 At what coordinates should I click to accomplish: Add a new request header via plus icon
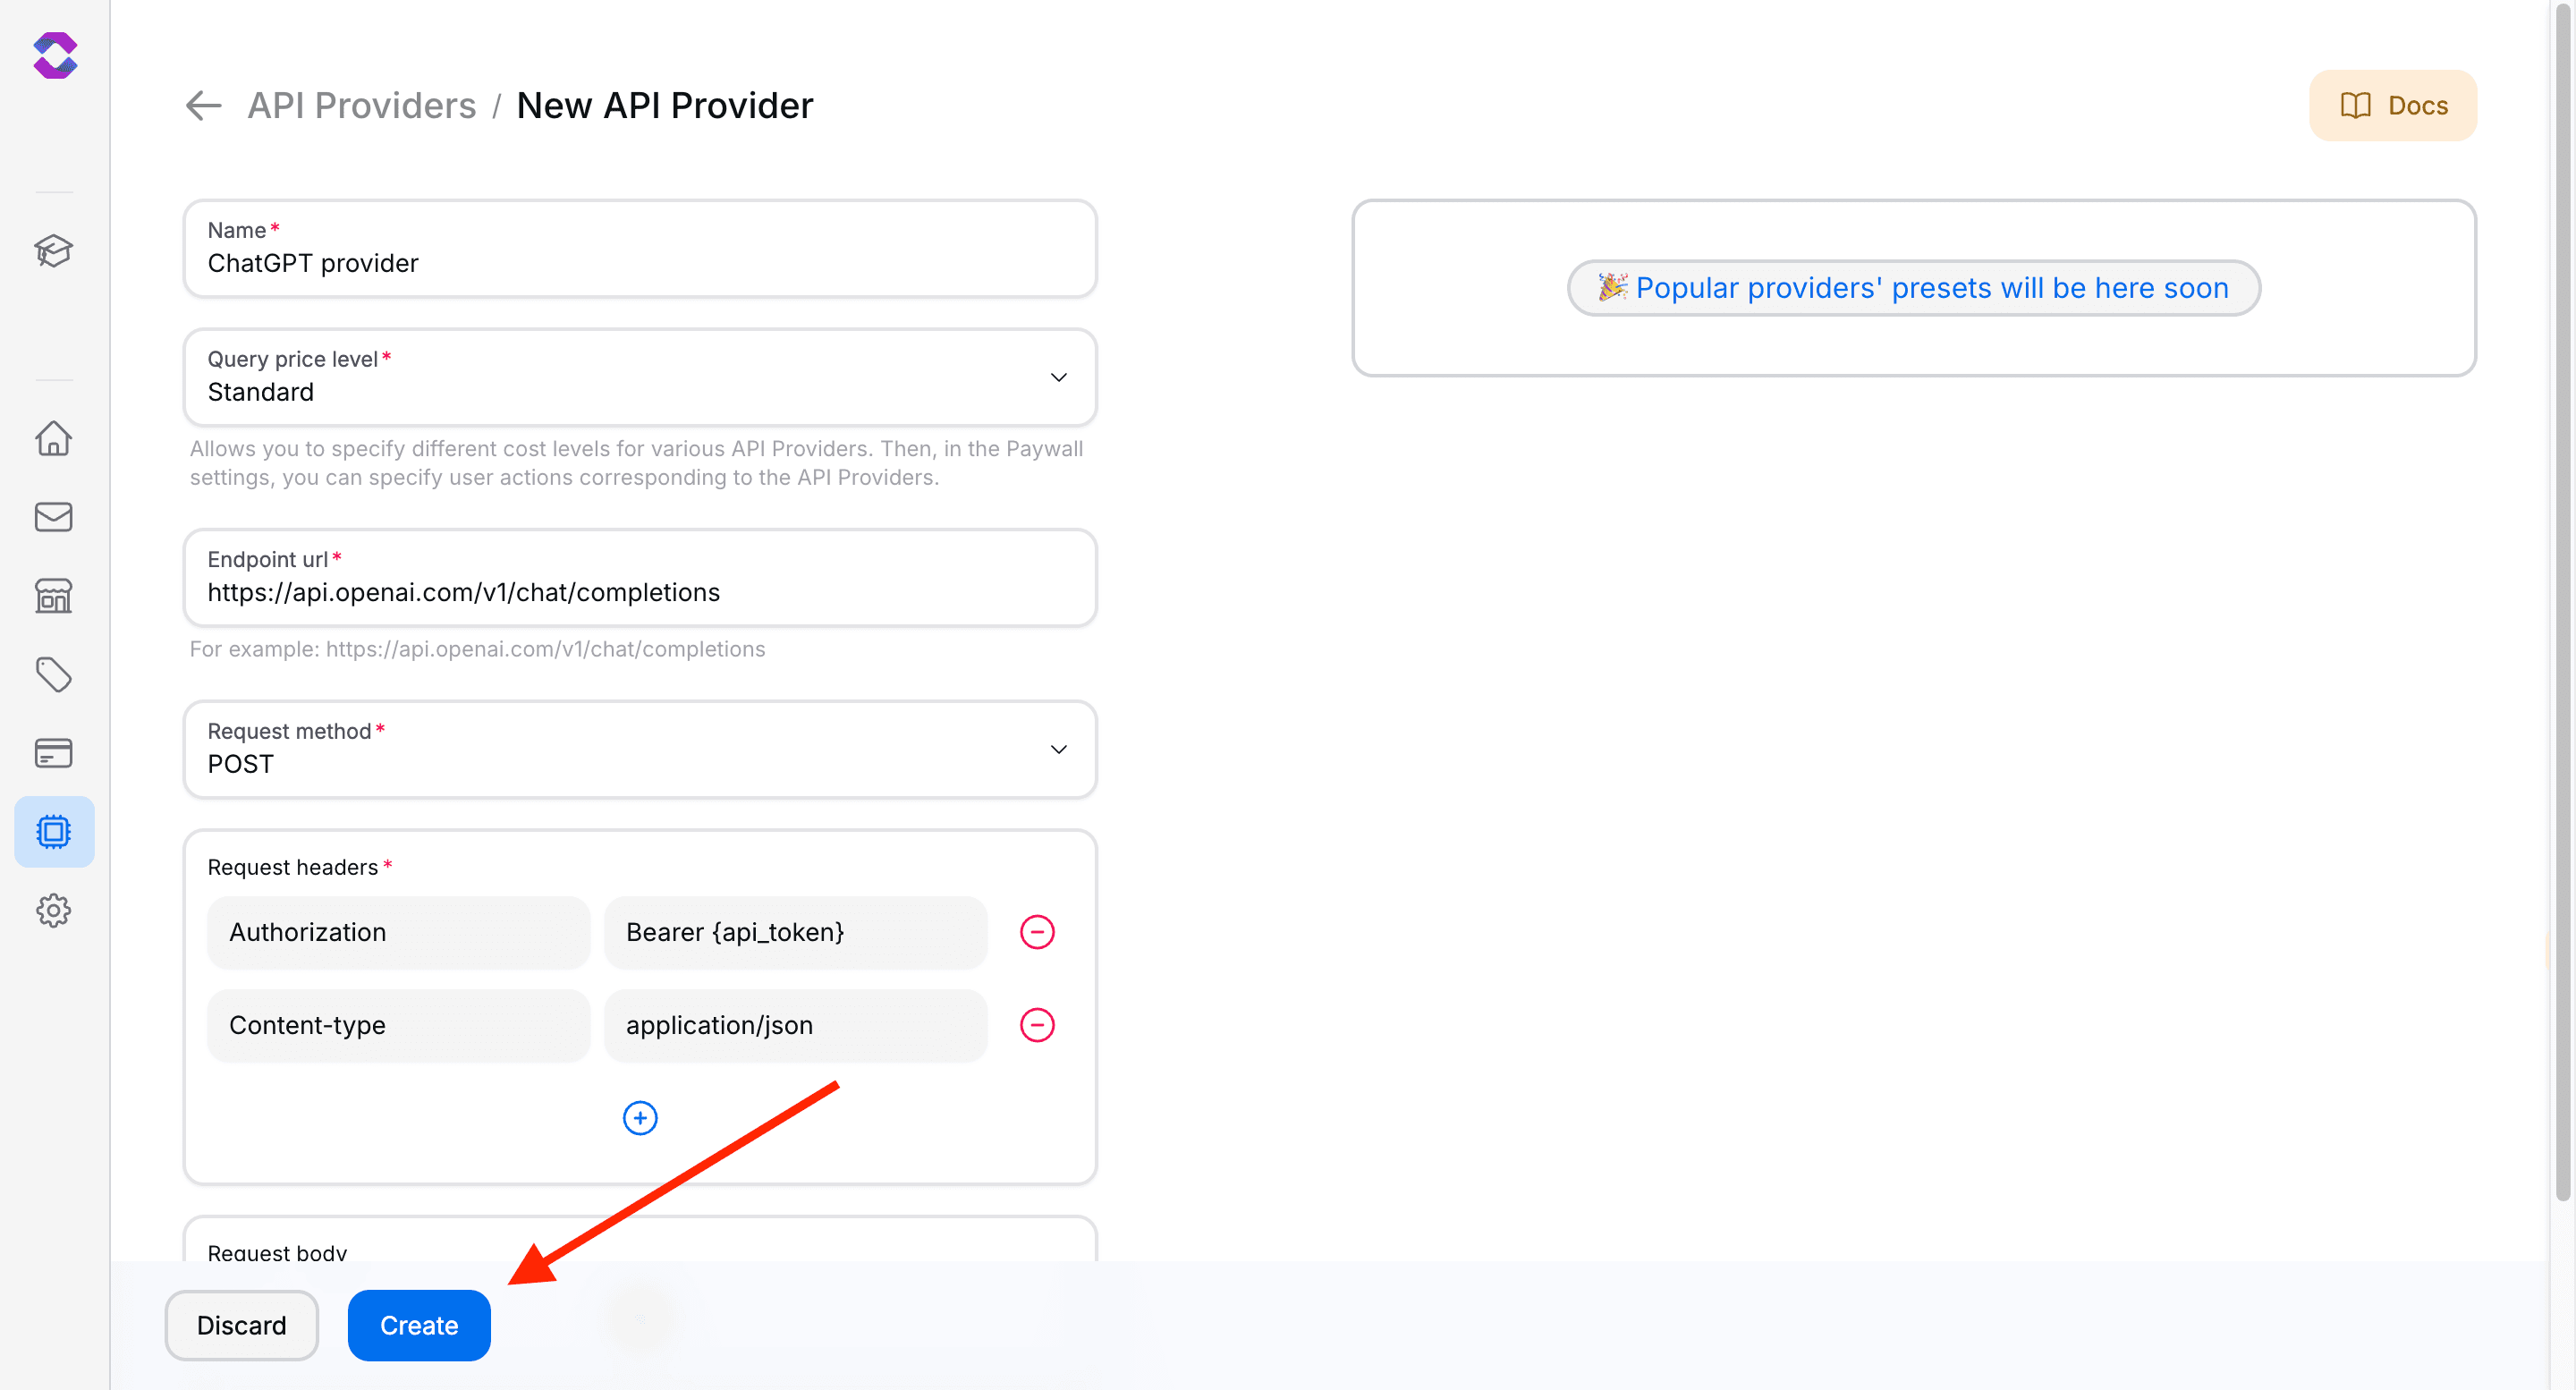[x=640, y=1117]
